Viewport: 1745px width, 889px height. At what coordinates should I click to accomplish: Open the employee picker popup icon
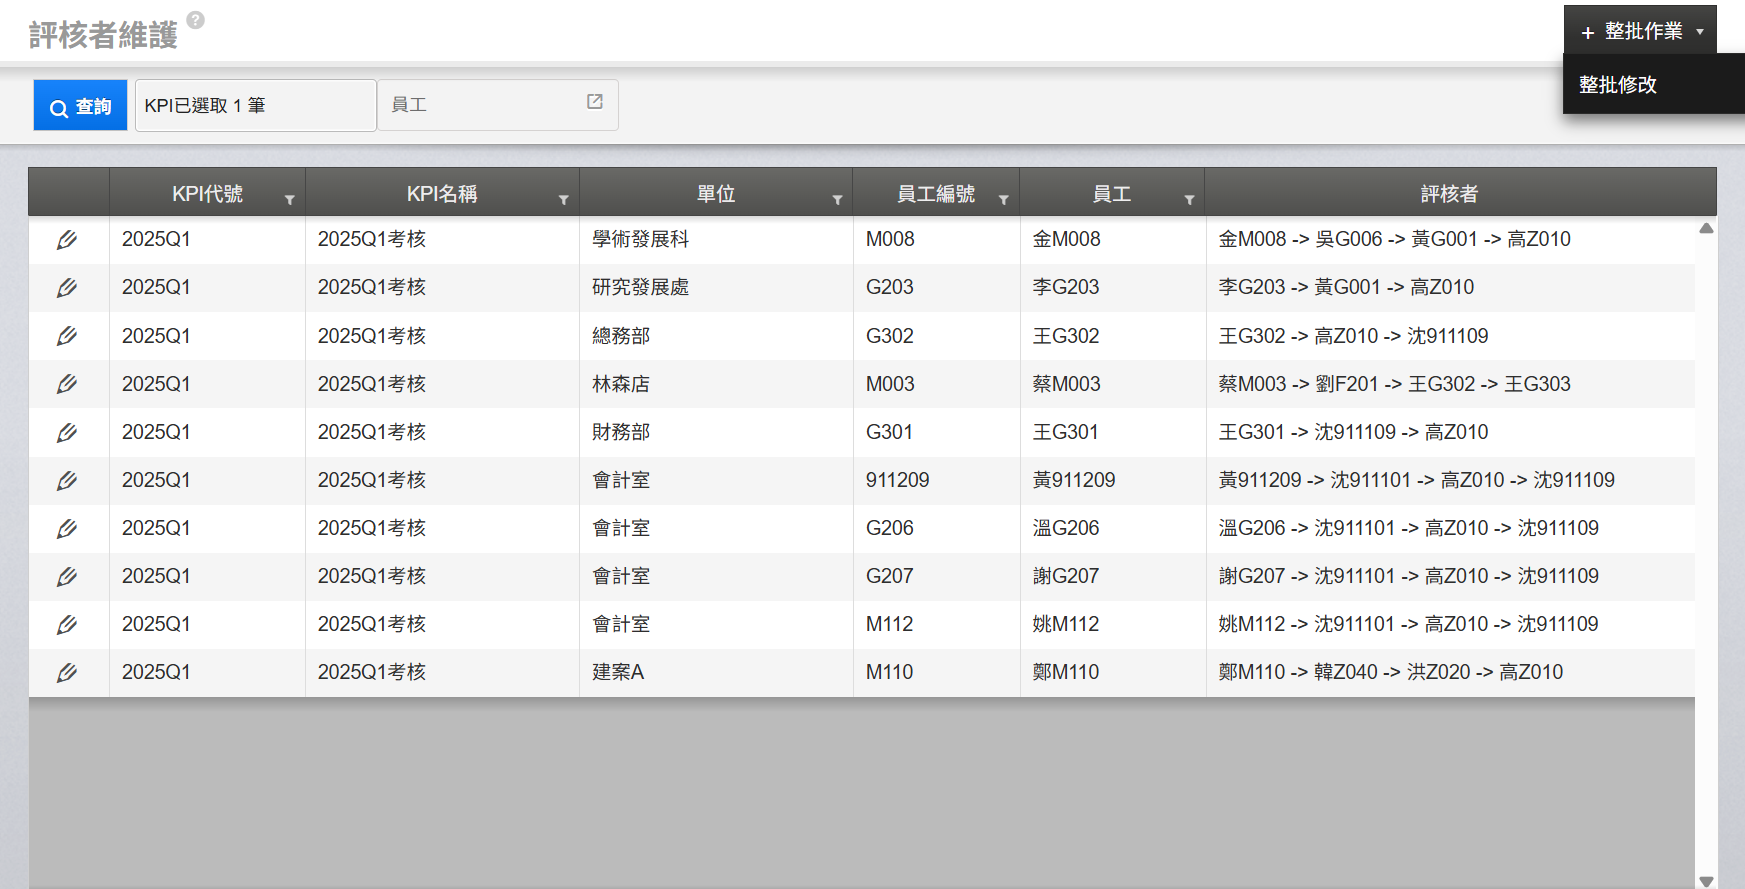pyautogui.click(x=595, y=102)
